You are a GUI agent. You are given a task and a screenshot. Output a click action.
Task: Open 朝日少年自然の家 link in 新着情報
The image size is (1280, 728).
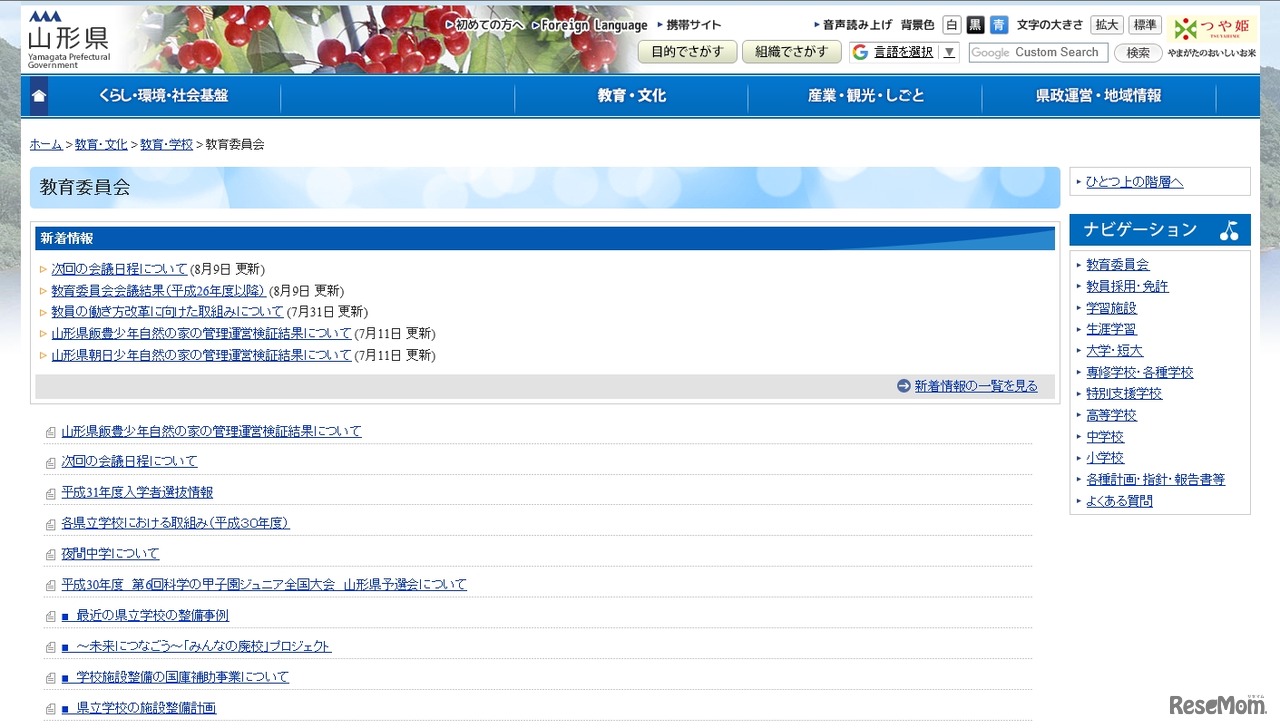202,355
